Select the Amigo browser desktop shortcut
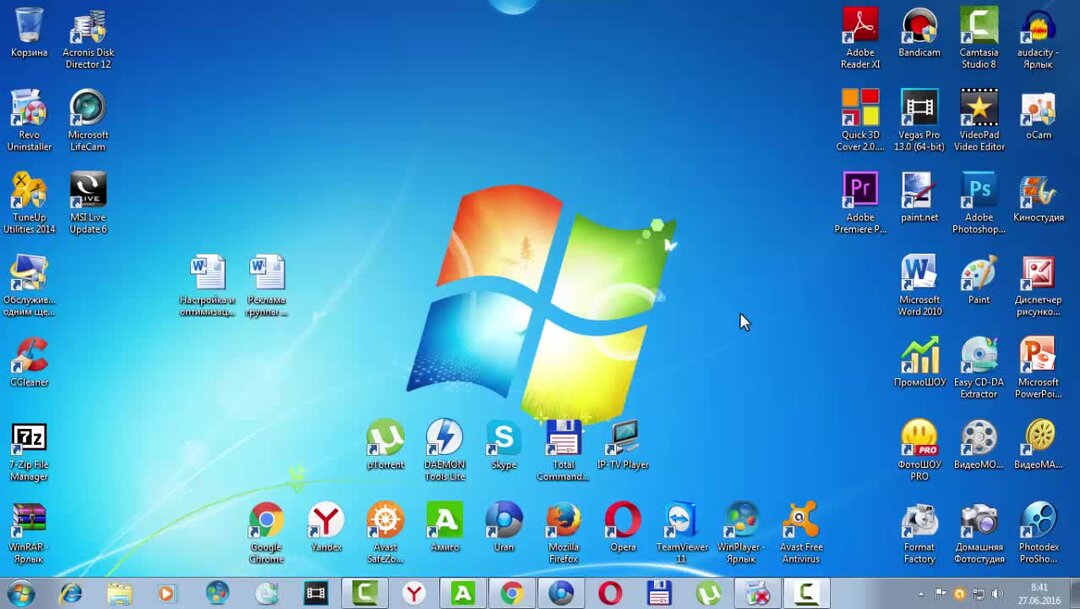This screenshot has width=1080, height=609. point(444,521)
